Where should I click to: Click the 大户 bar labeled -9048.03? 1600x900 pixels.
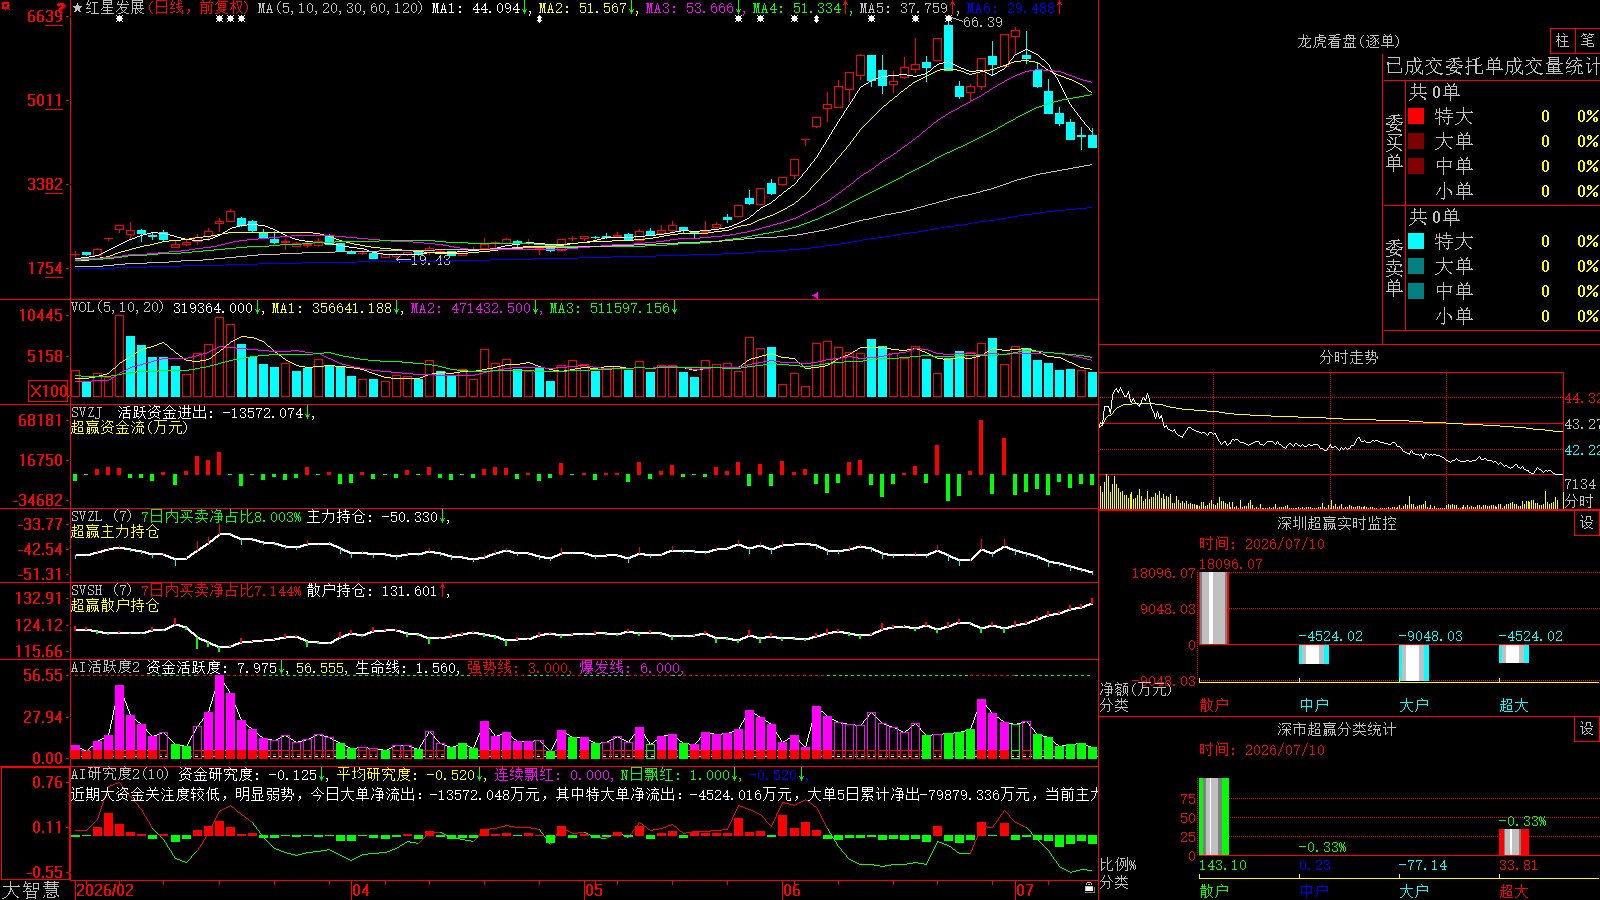1413,663
